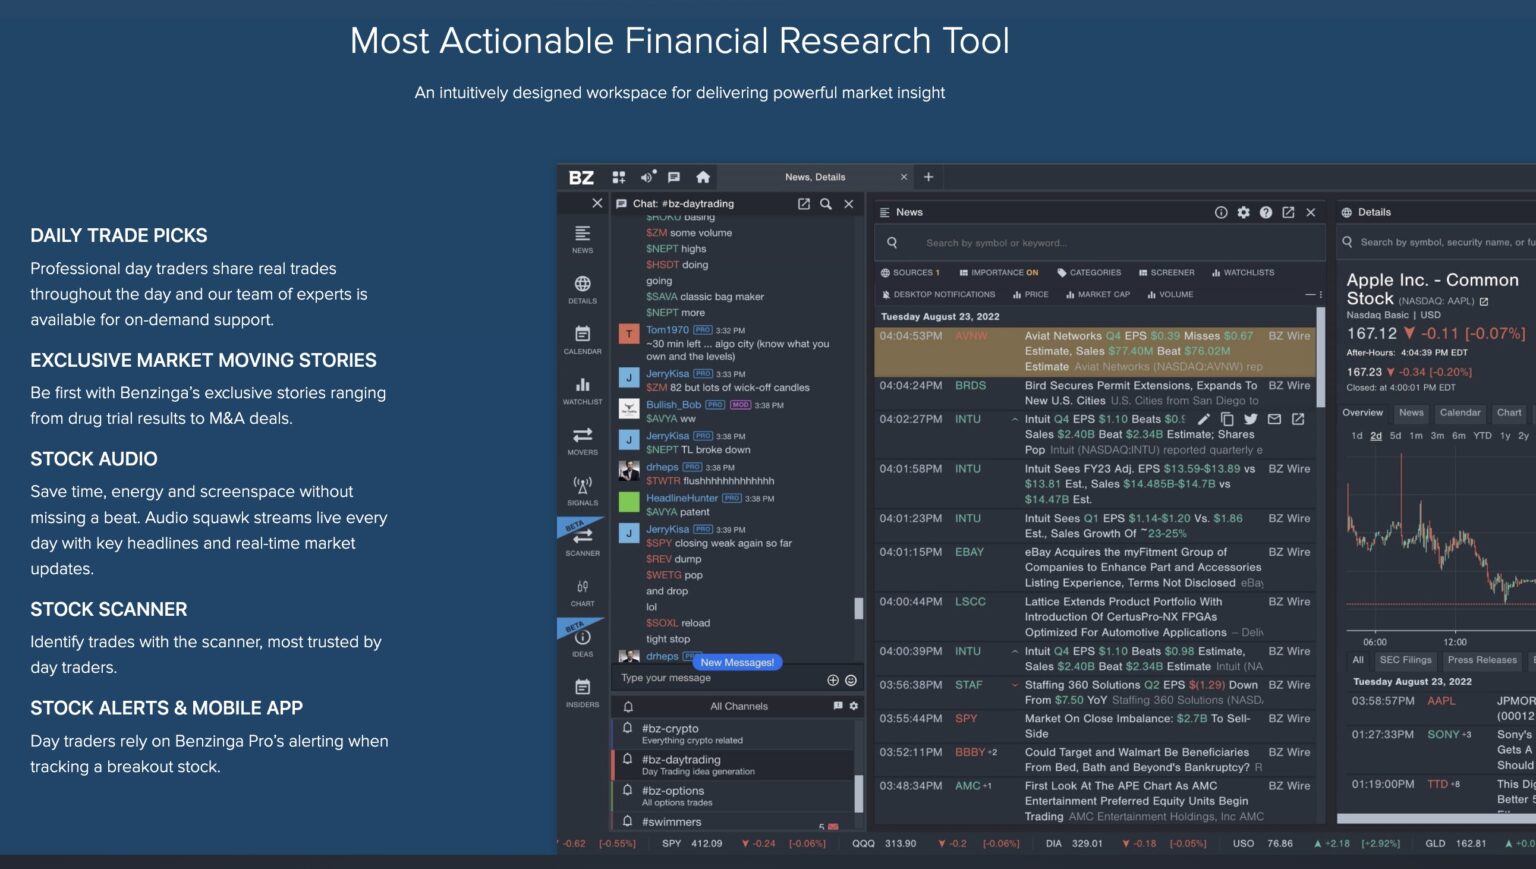Select the News, Details workspace tab
This screenshot has height=869, width=1536.
click(813, 176)
